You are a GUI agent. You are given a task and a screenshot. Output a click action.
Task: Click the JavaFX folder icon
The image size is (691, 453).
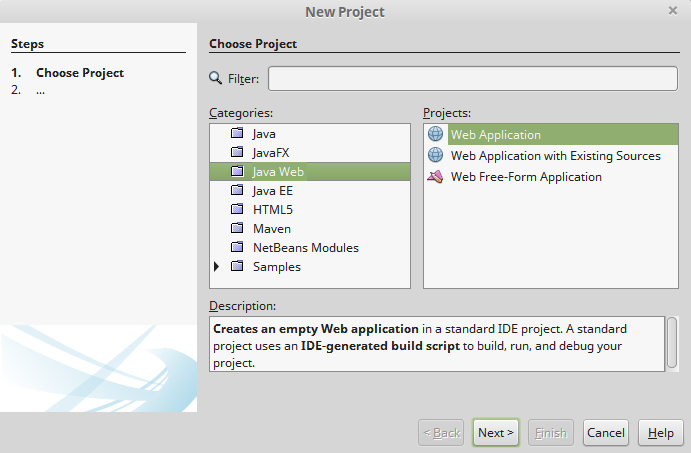237,153
